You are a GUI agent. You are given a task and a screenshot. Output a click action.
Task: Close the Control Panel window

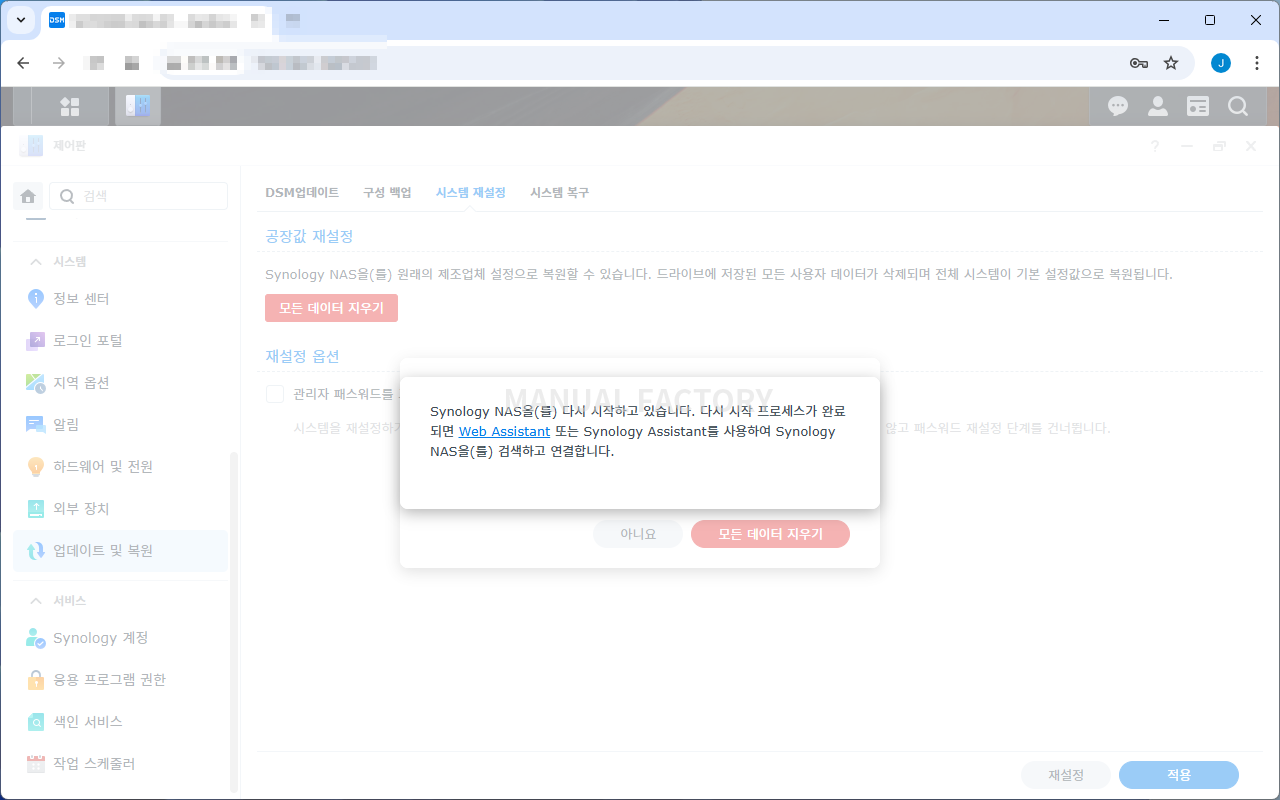click(x=1251, y=146)
